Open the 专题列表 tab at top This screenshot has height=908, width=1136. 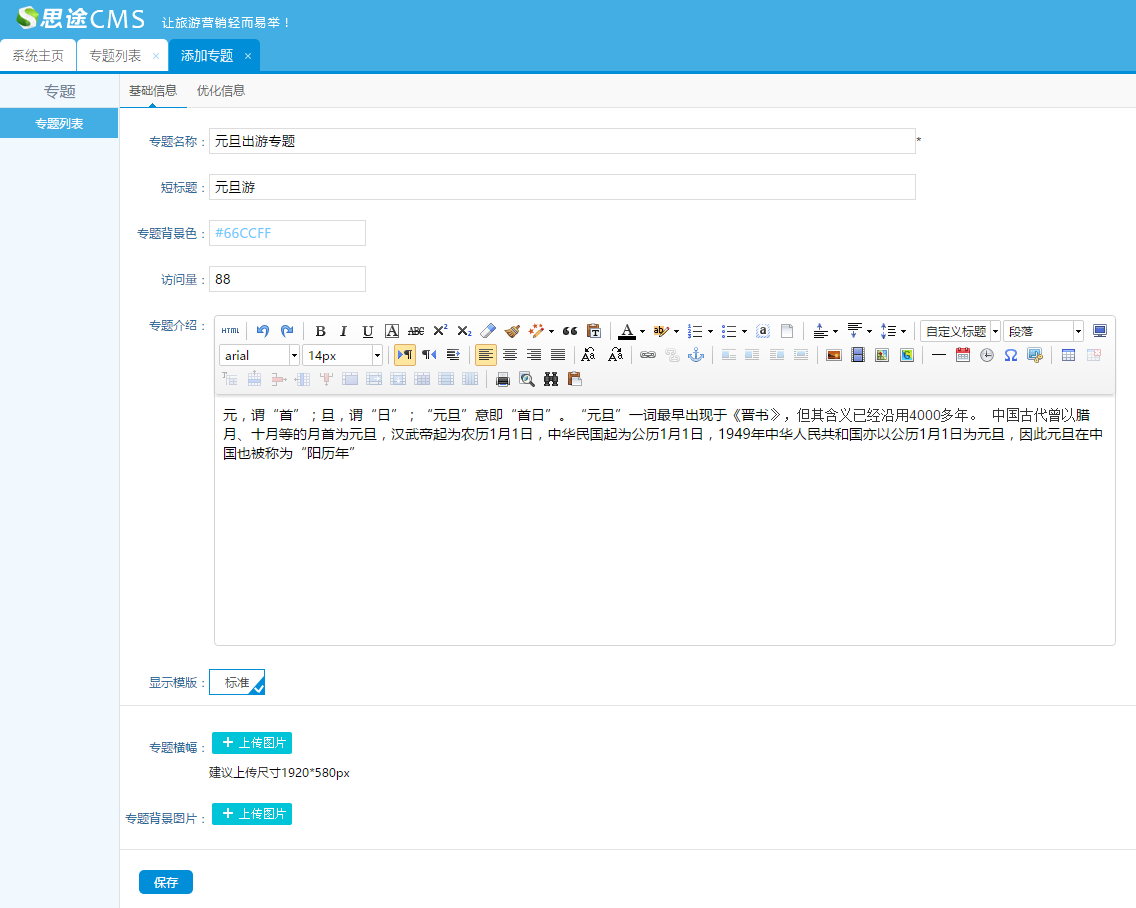pos(115,56)
